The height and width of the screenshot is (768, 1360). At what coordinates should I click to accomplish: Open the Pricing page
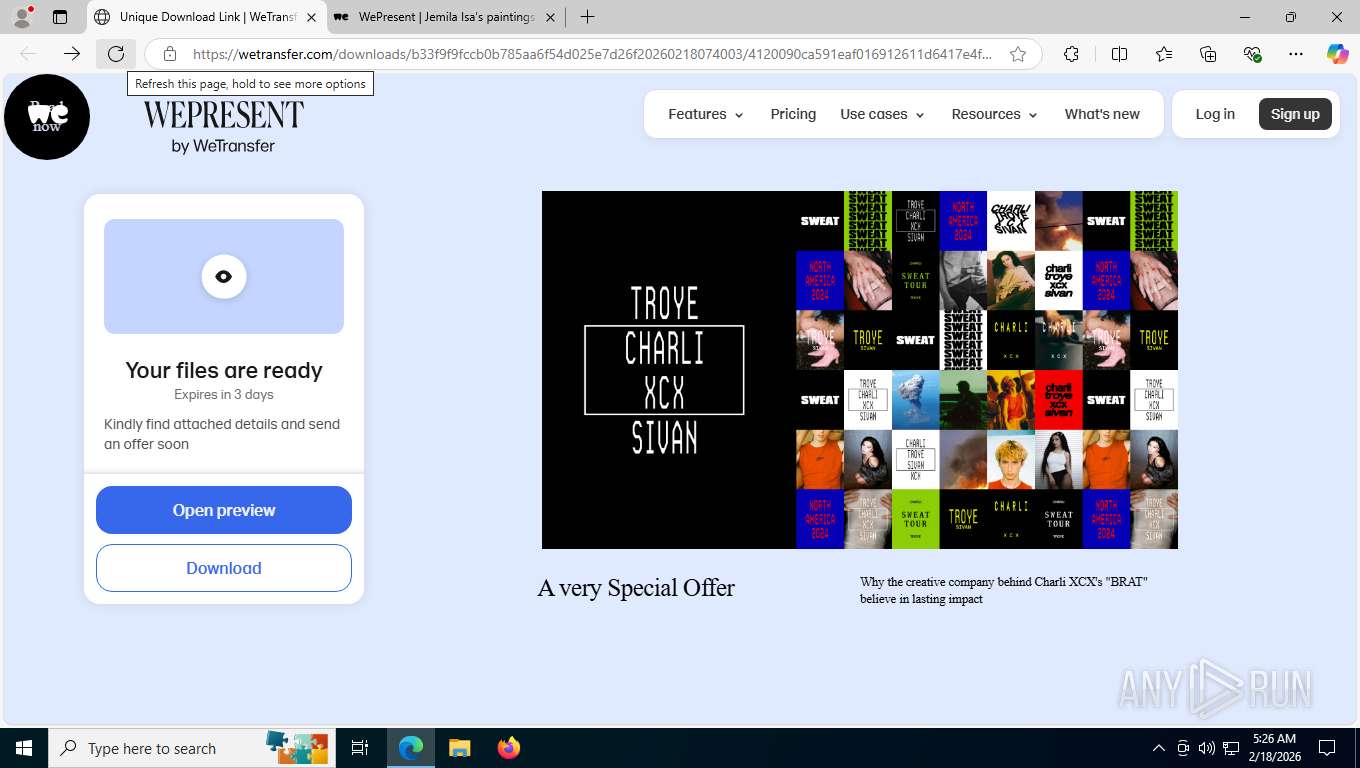(793, 114)
